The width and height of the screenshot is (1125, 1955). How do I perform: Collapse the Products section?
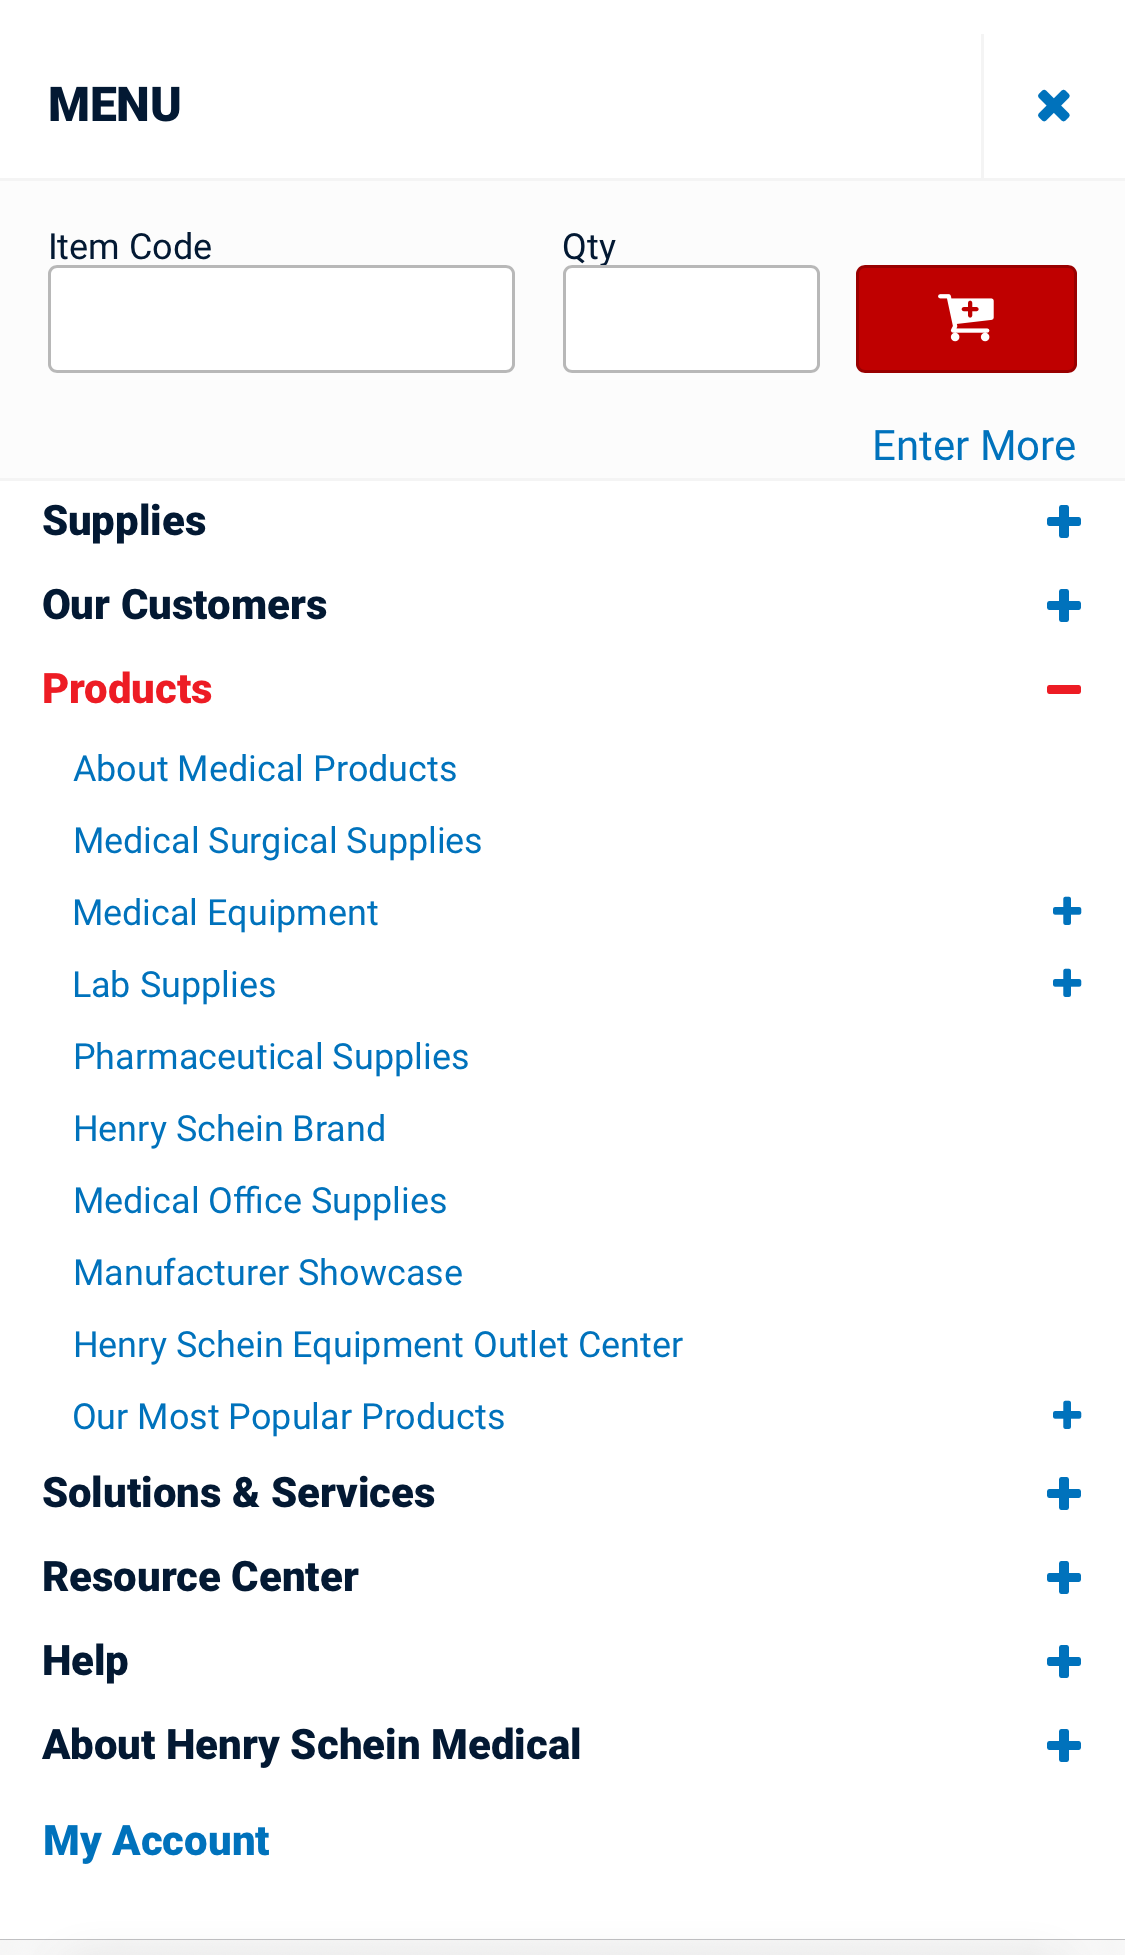(1063, 690)
